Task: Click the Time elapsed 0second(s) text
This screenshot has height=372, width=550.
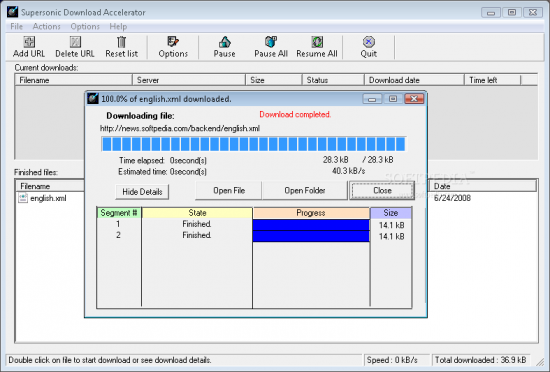Action: point(163,161)
